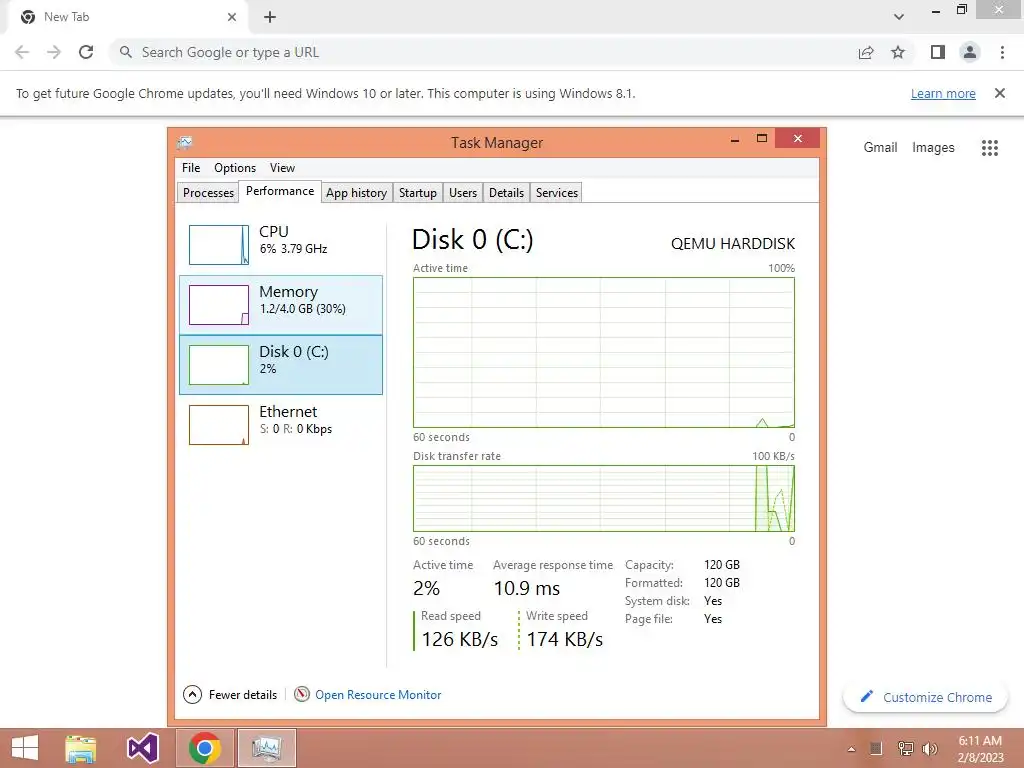Click the network tray icon
The image size is (1024, 768).
[x=906, y=749]
